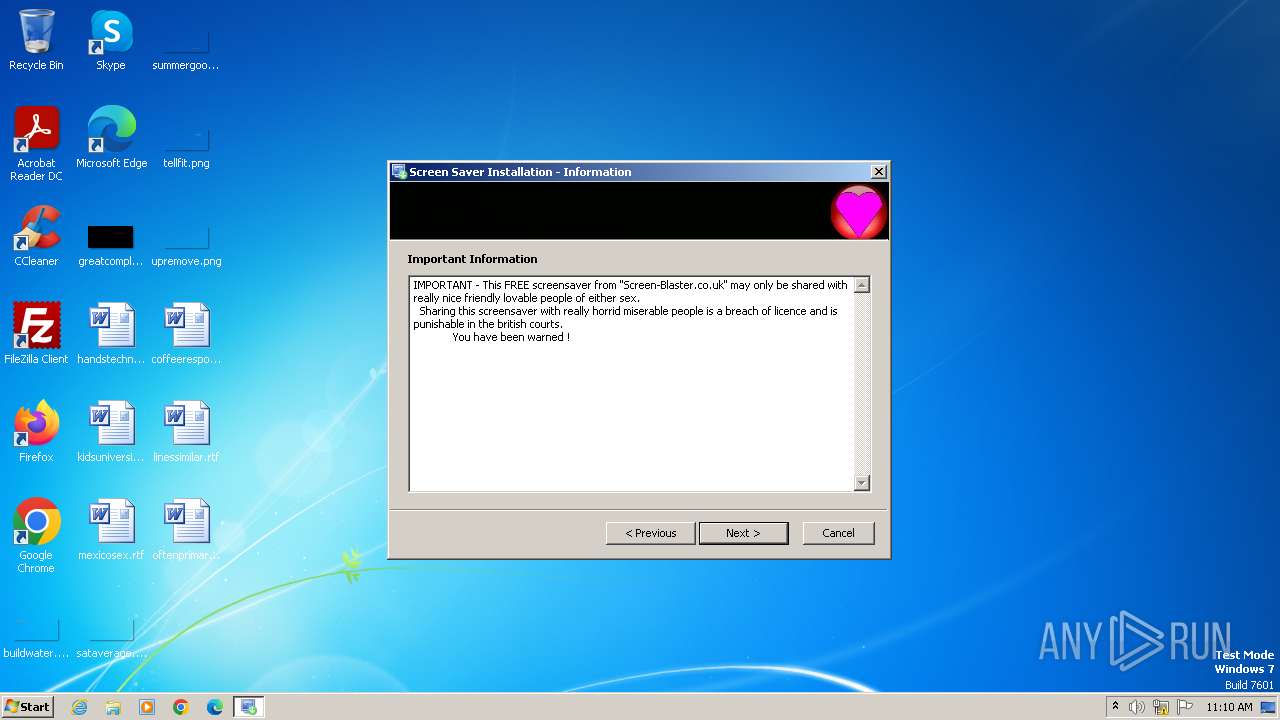Select the oftenprimar… Word document
This screenshot has width=1280, height=720.
point(186,530)
